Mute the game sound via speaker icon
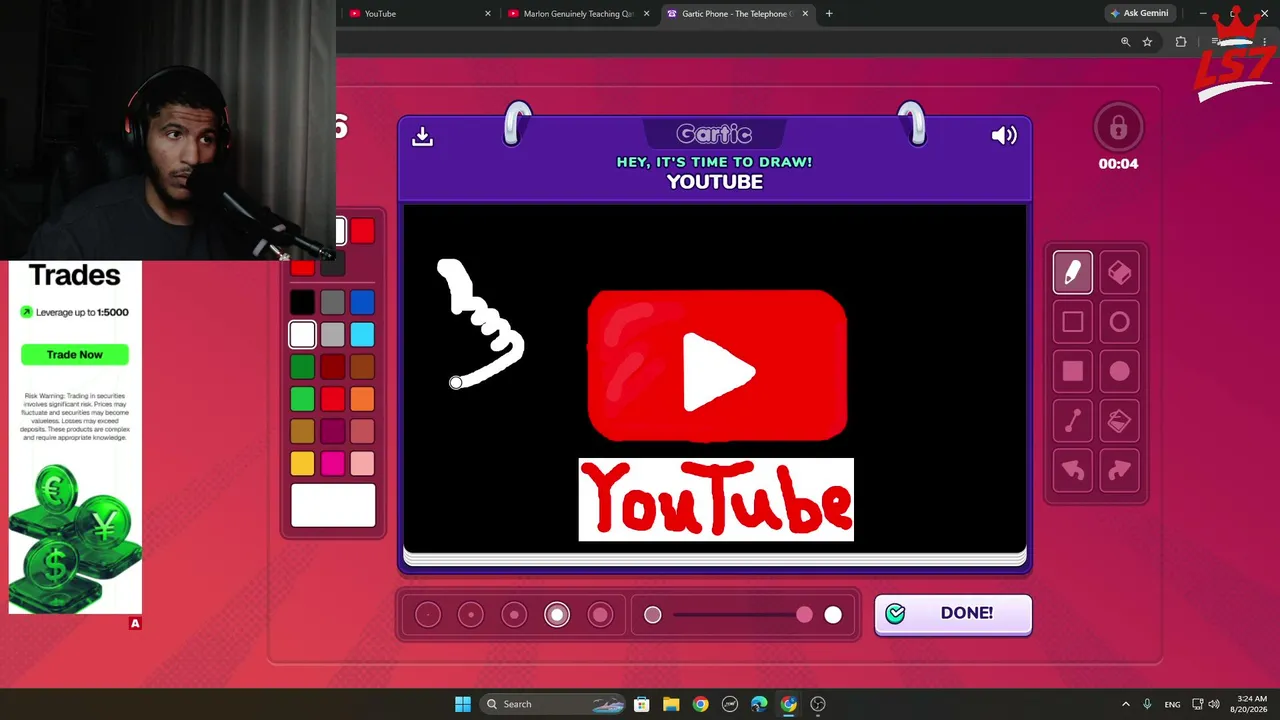 coord(1004,136)
